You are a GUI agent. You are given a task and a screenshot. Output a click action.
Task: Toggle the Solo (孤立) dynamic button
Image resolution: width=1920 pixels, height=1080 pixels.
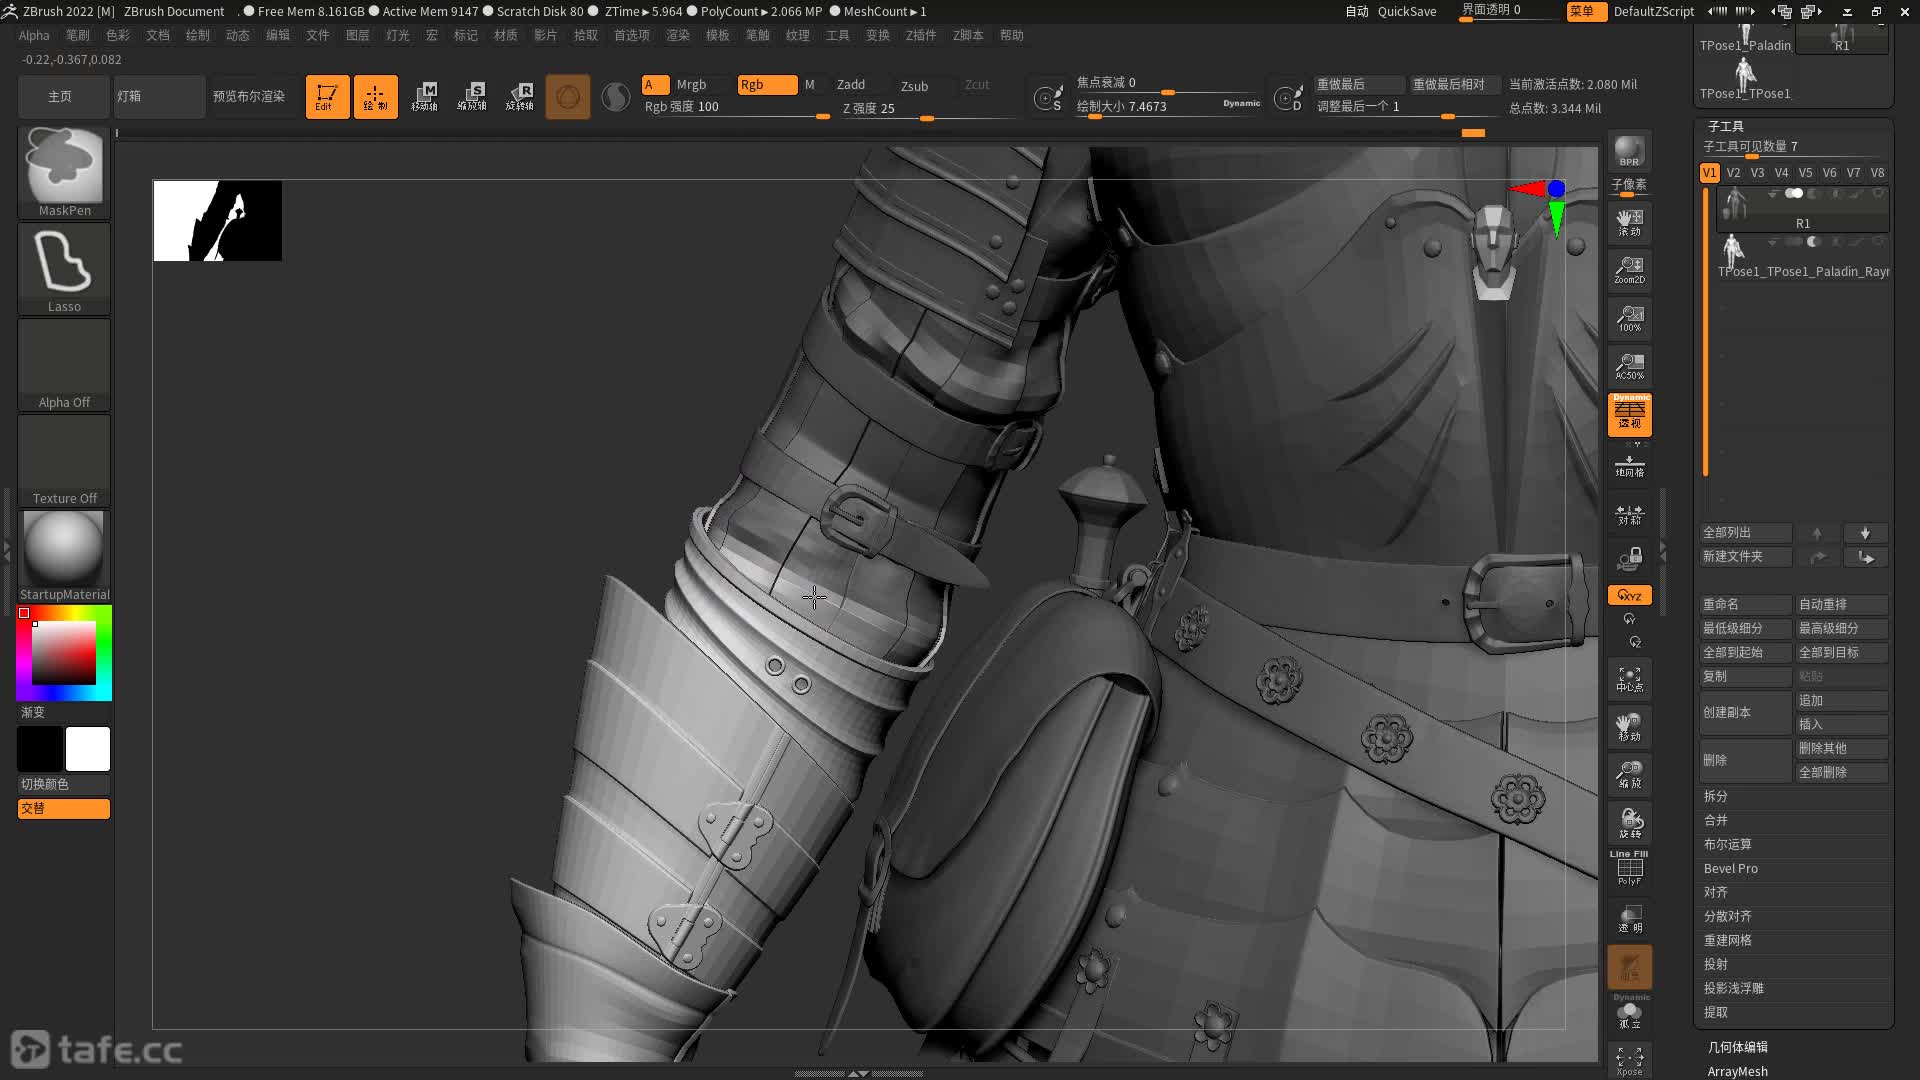[x=1629, y=1012]
